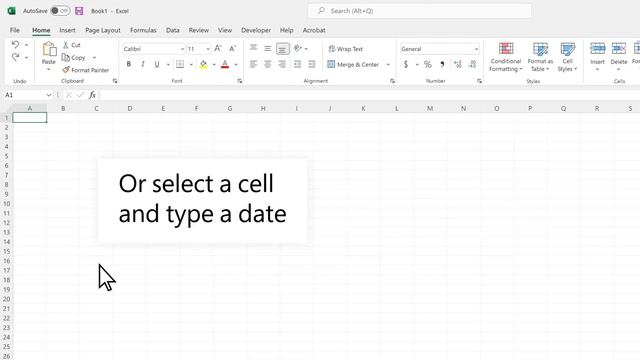Increase font size with larger A icon
The width and height of the screenshot is (640, 360).
click(x=218, y=49)
